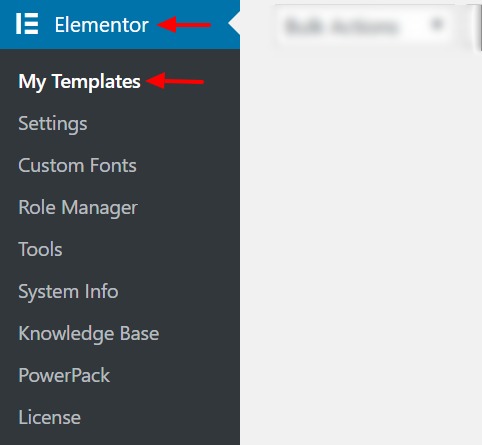Go to Elementor Settings
482x445 pixels.
pyautogui.click(x=53, y=124)
